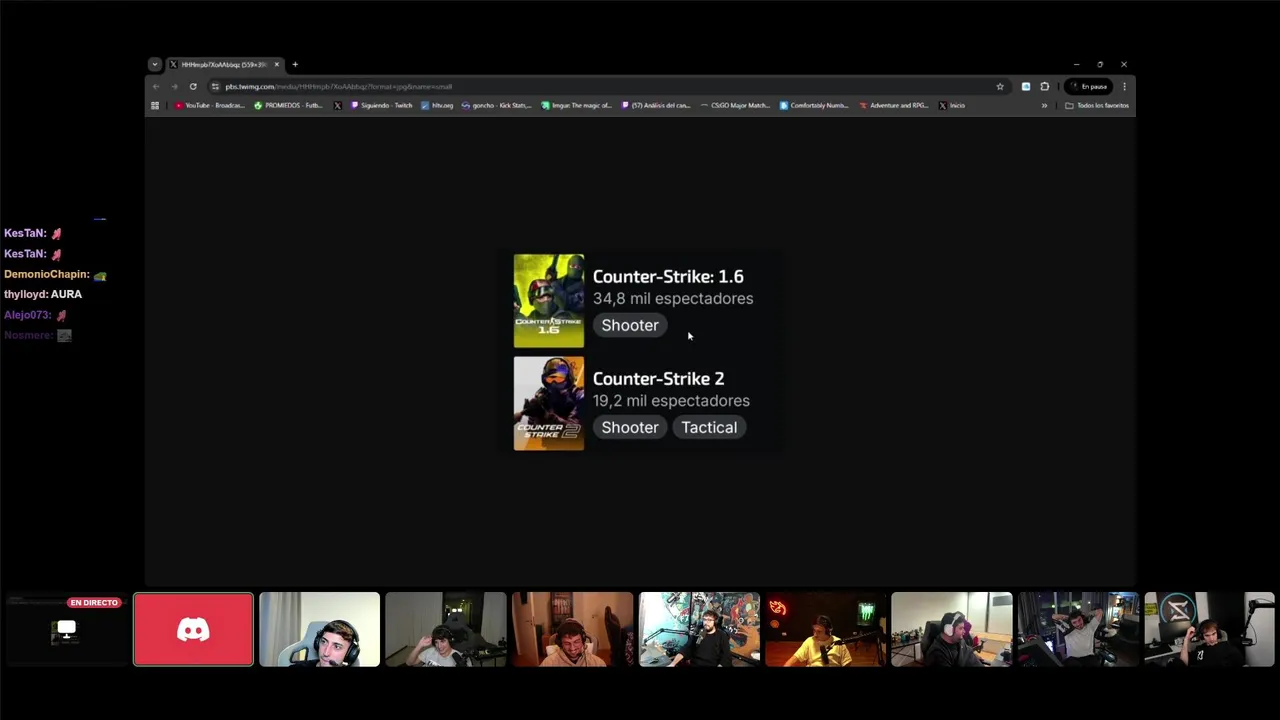
Task: Click Nosmere username in chat
Action: point(28,335)
